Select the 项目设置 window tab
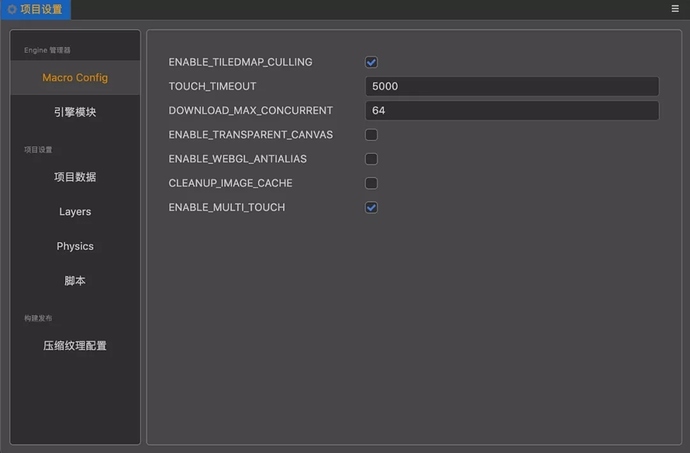This screenshot has height=453, width=690. pyautogui.click(x=36, y=9)
